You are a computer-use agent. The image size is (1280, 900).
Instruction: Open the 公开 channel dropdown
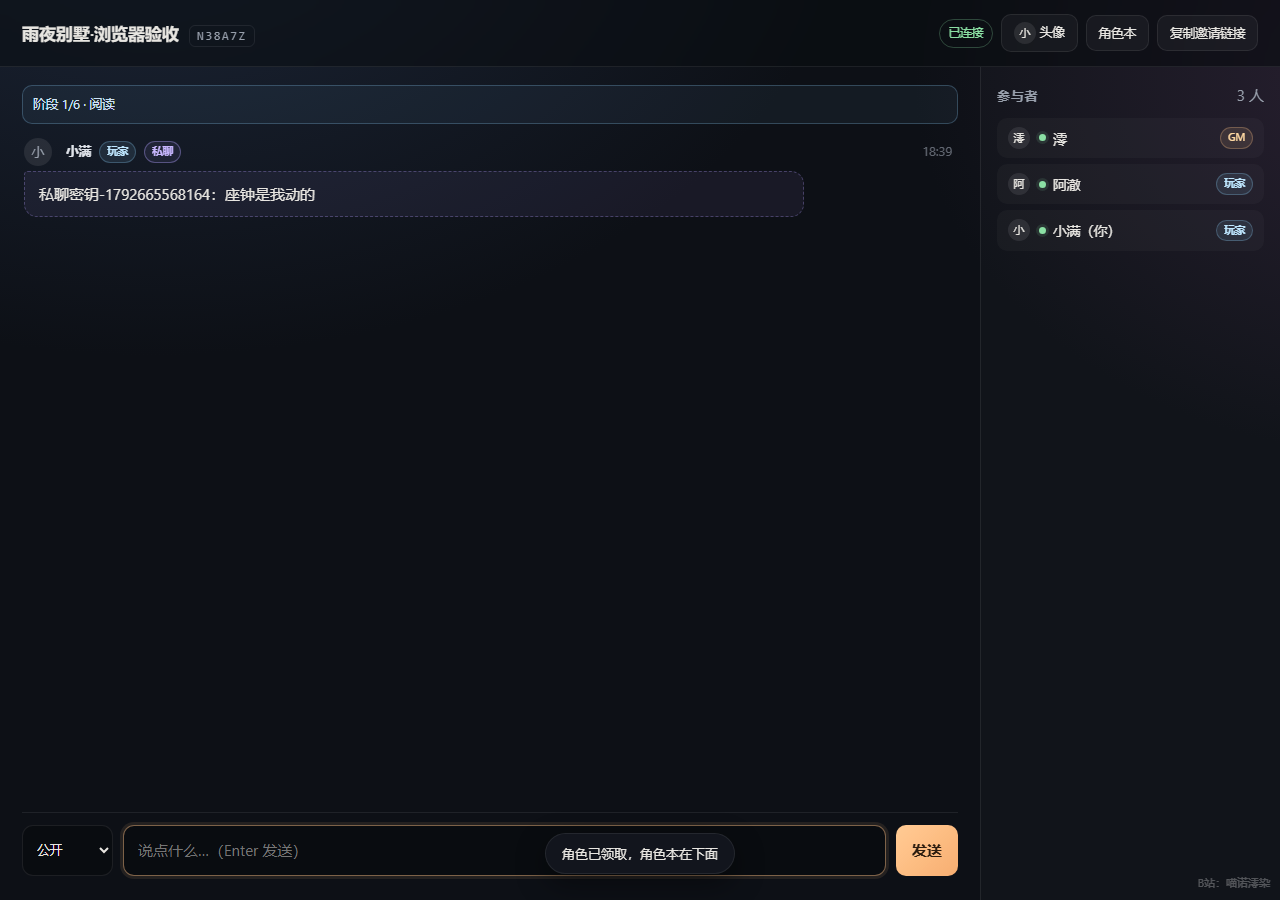click(x=67, y=850)
